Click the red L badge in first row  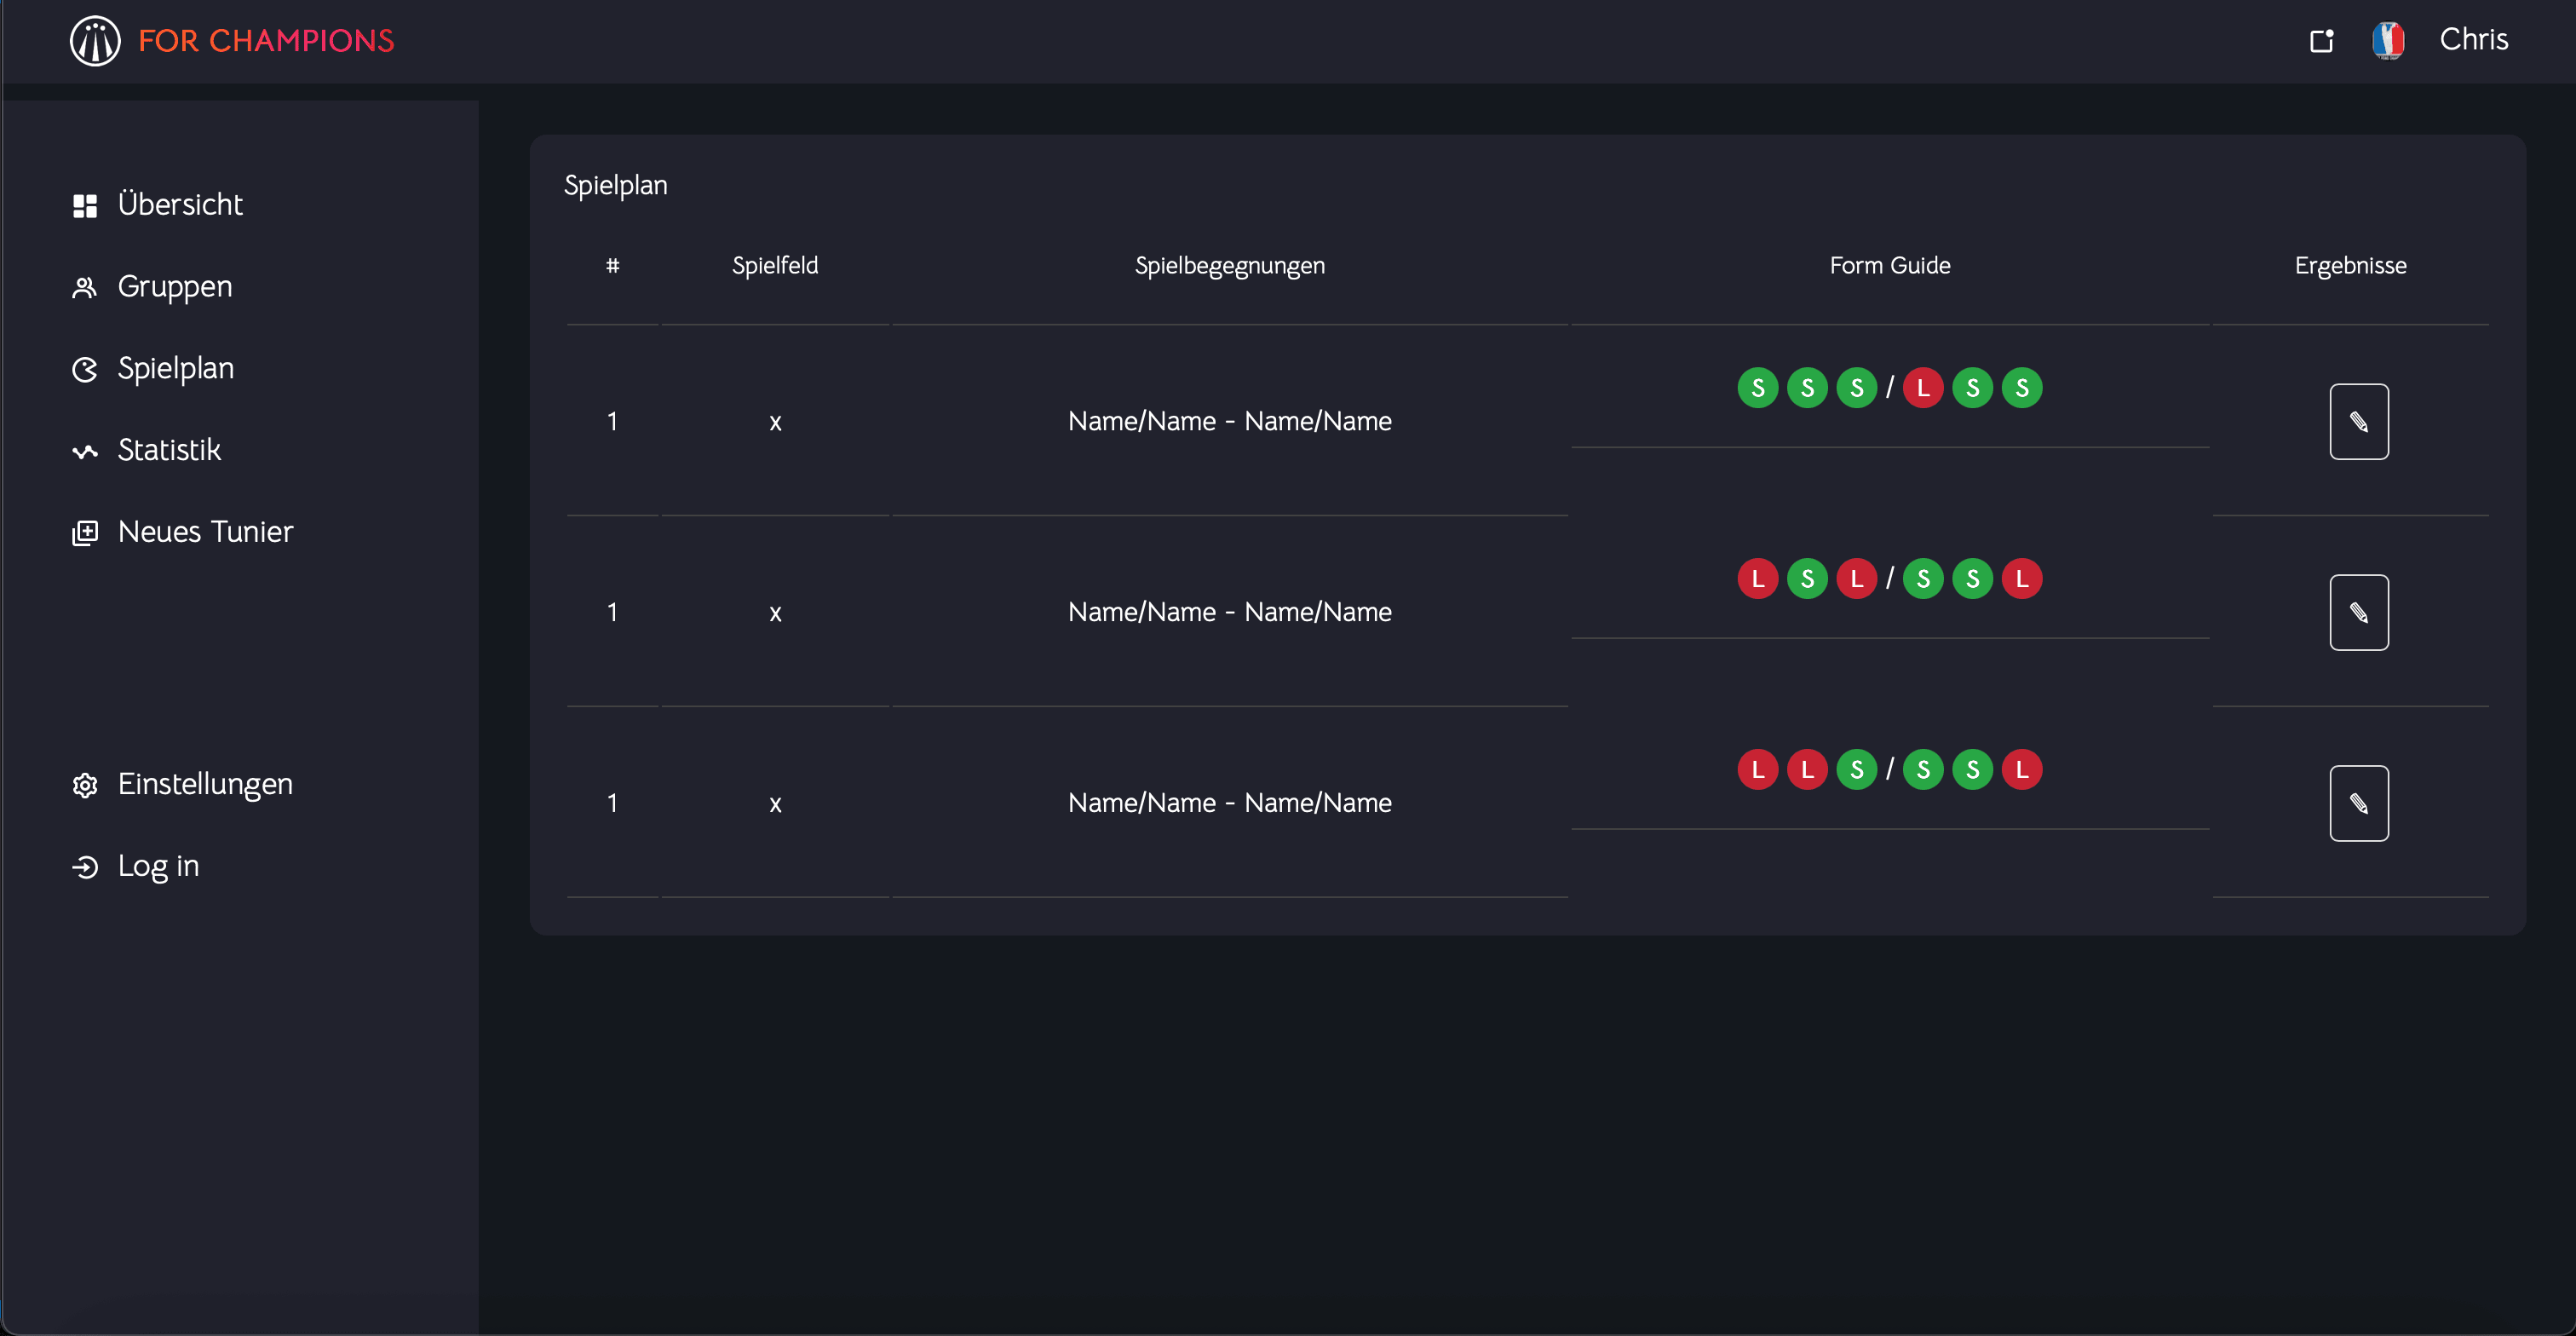click(1922, 388)
